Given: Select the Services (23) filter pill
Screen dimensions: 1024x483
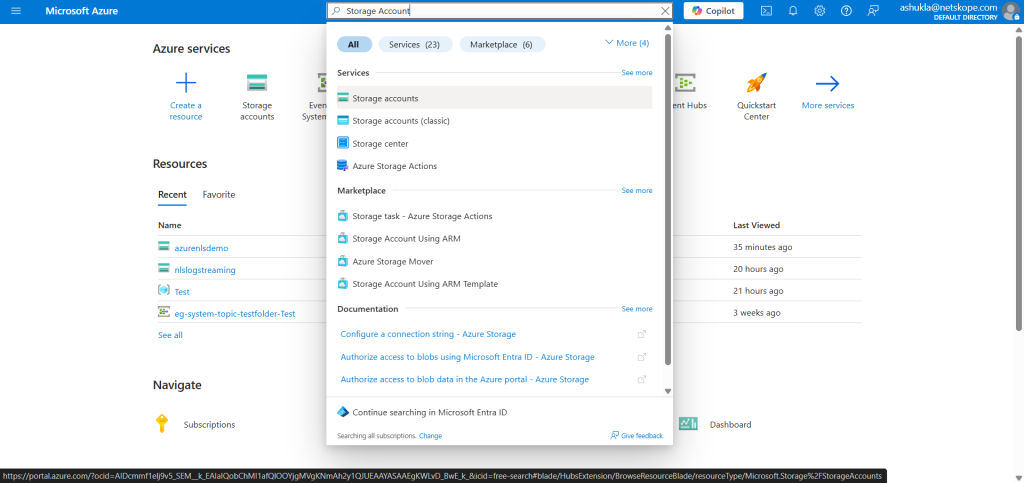Looking at the screenshot, I should [415, 44].
